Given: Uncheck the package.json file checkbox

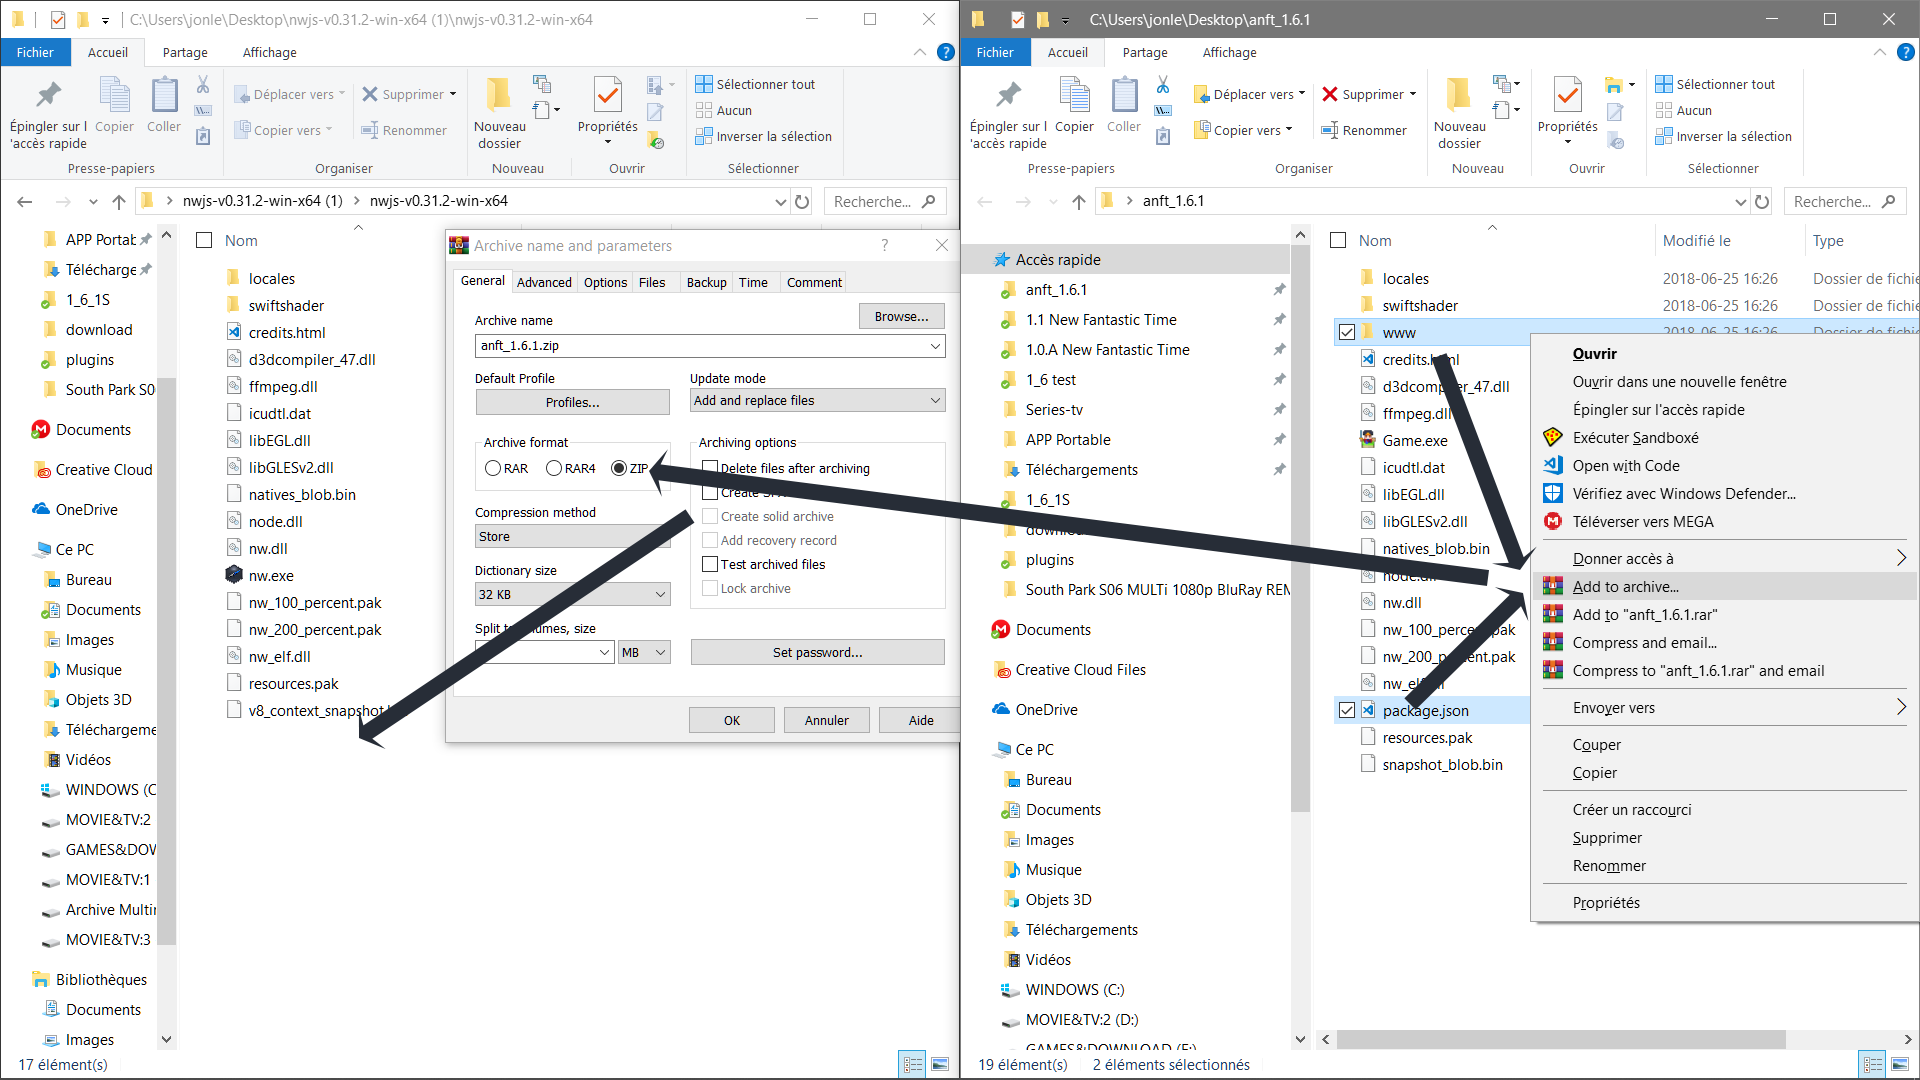Looking at the screenshot, I should [x=1347, y=710].
